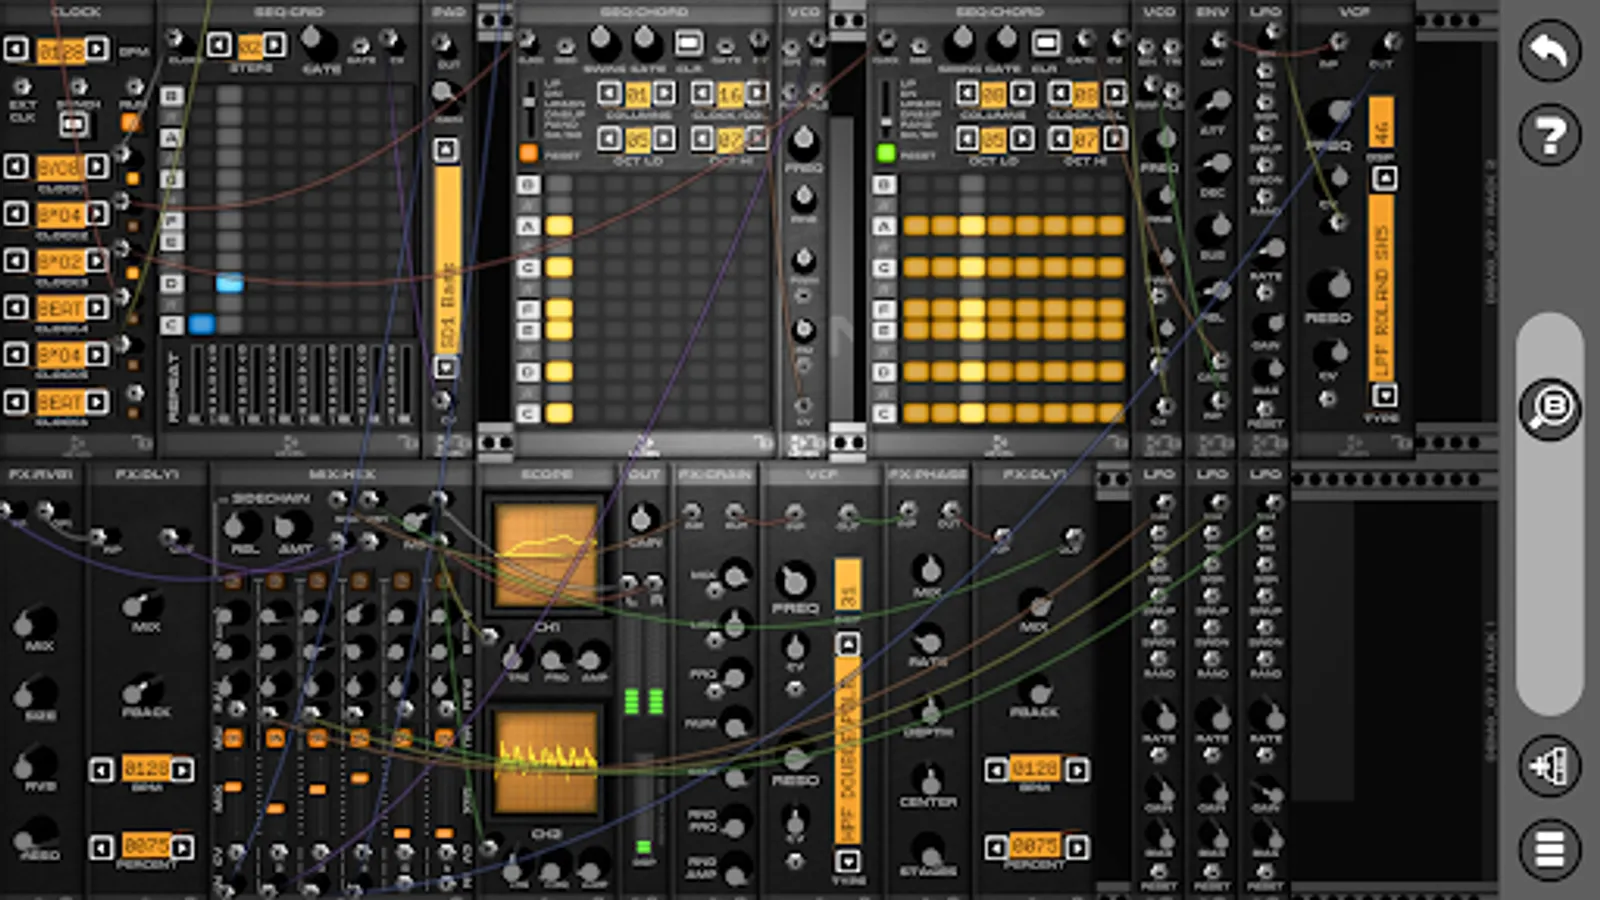Click the add module icon
The width and height of the screenshot is (1600, 900).
(x=1549, y=767)
